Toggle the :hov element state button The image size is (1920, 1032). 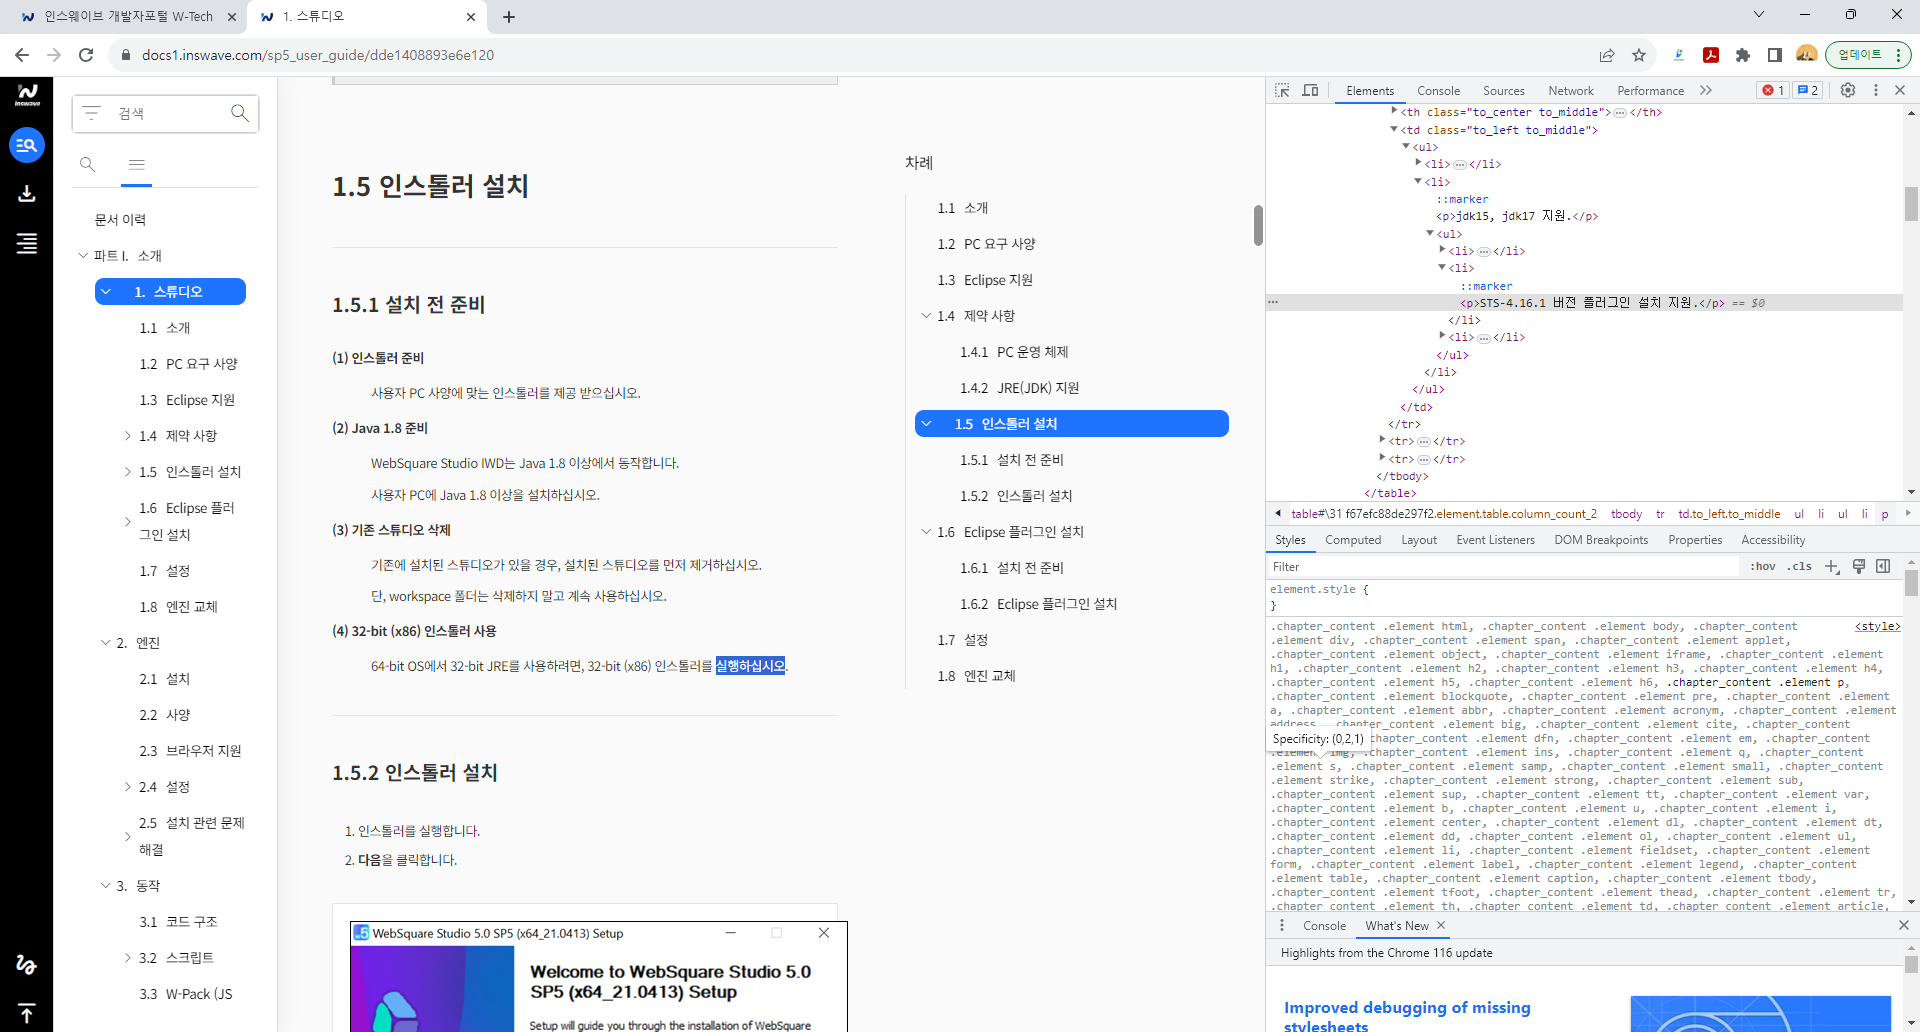pyautogui.click(x=1763, y=566)
